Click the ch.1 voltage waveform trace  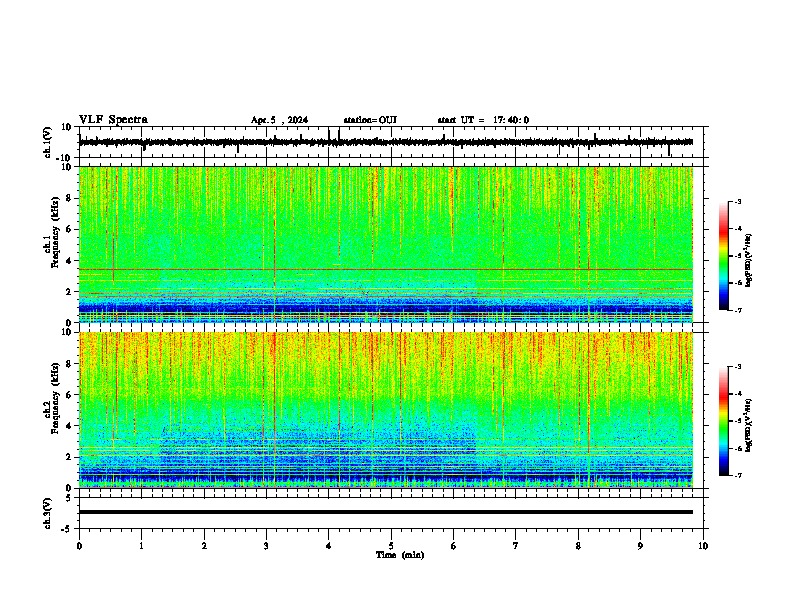pos(386,142)
